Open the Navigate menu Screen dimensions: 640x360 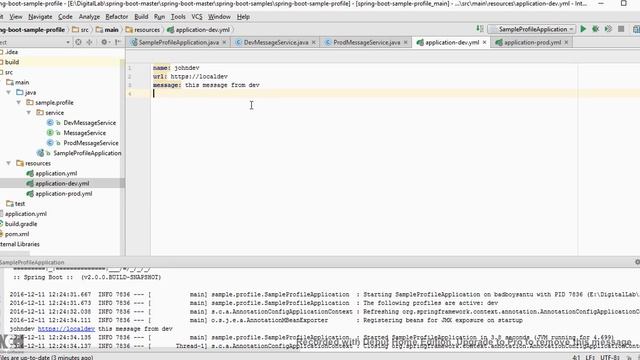[40, 17]
